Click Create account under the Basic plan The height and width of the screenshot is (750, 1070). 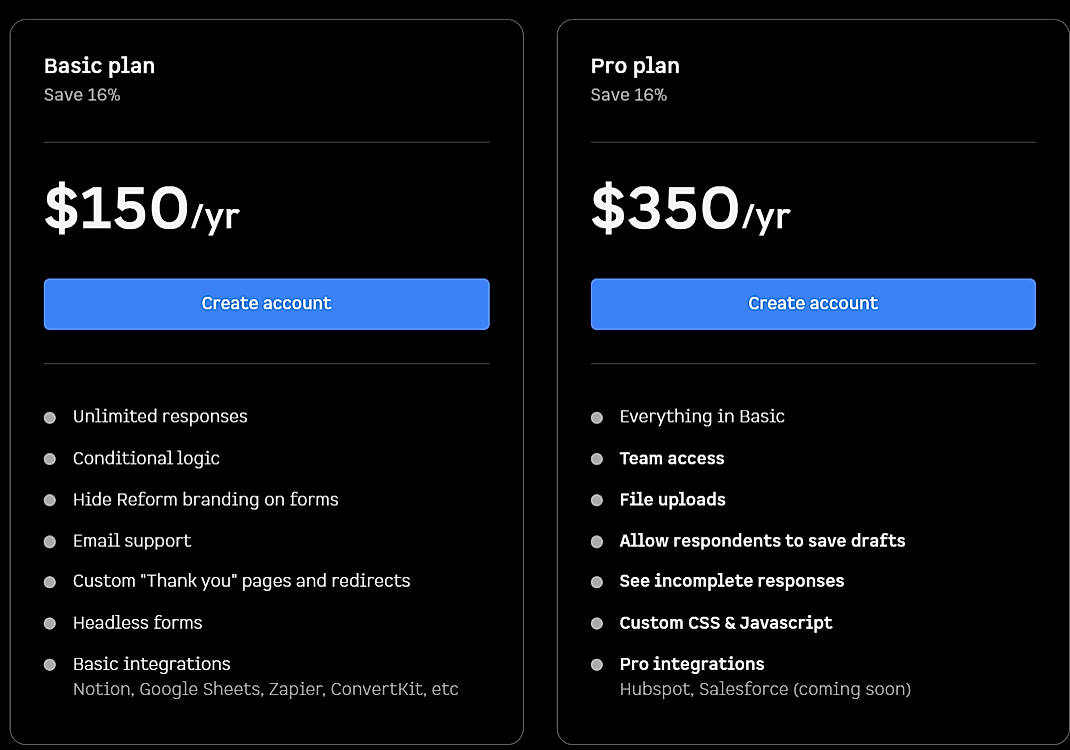266,304
